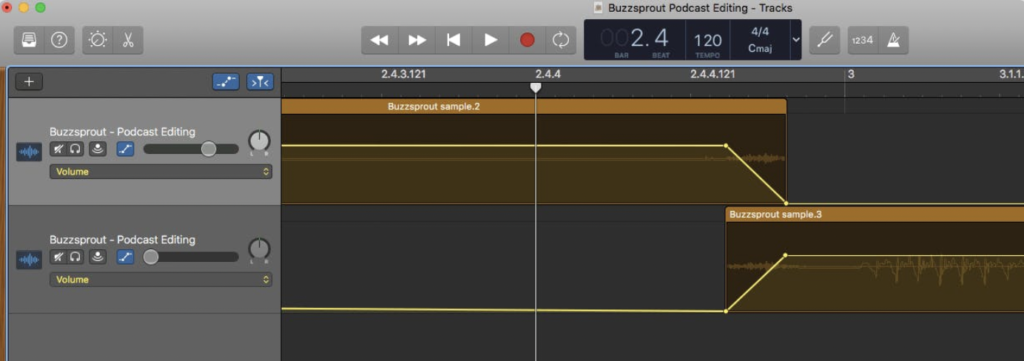Toggle input monitoring on second track
This screenshot has width=1024, height=361.
click(x=98, y=257)
